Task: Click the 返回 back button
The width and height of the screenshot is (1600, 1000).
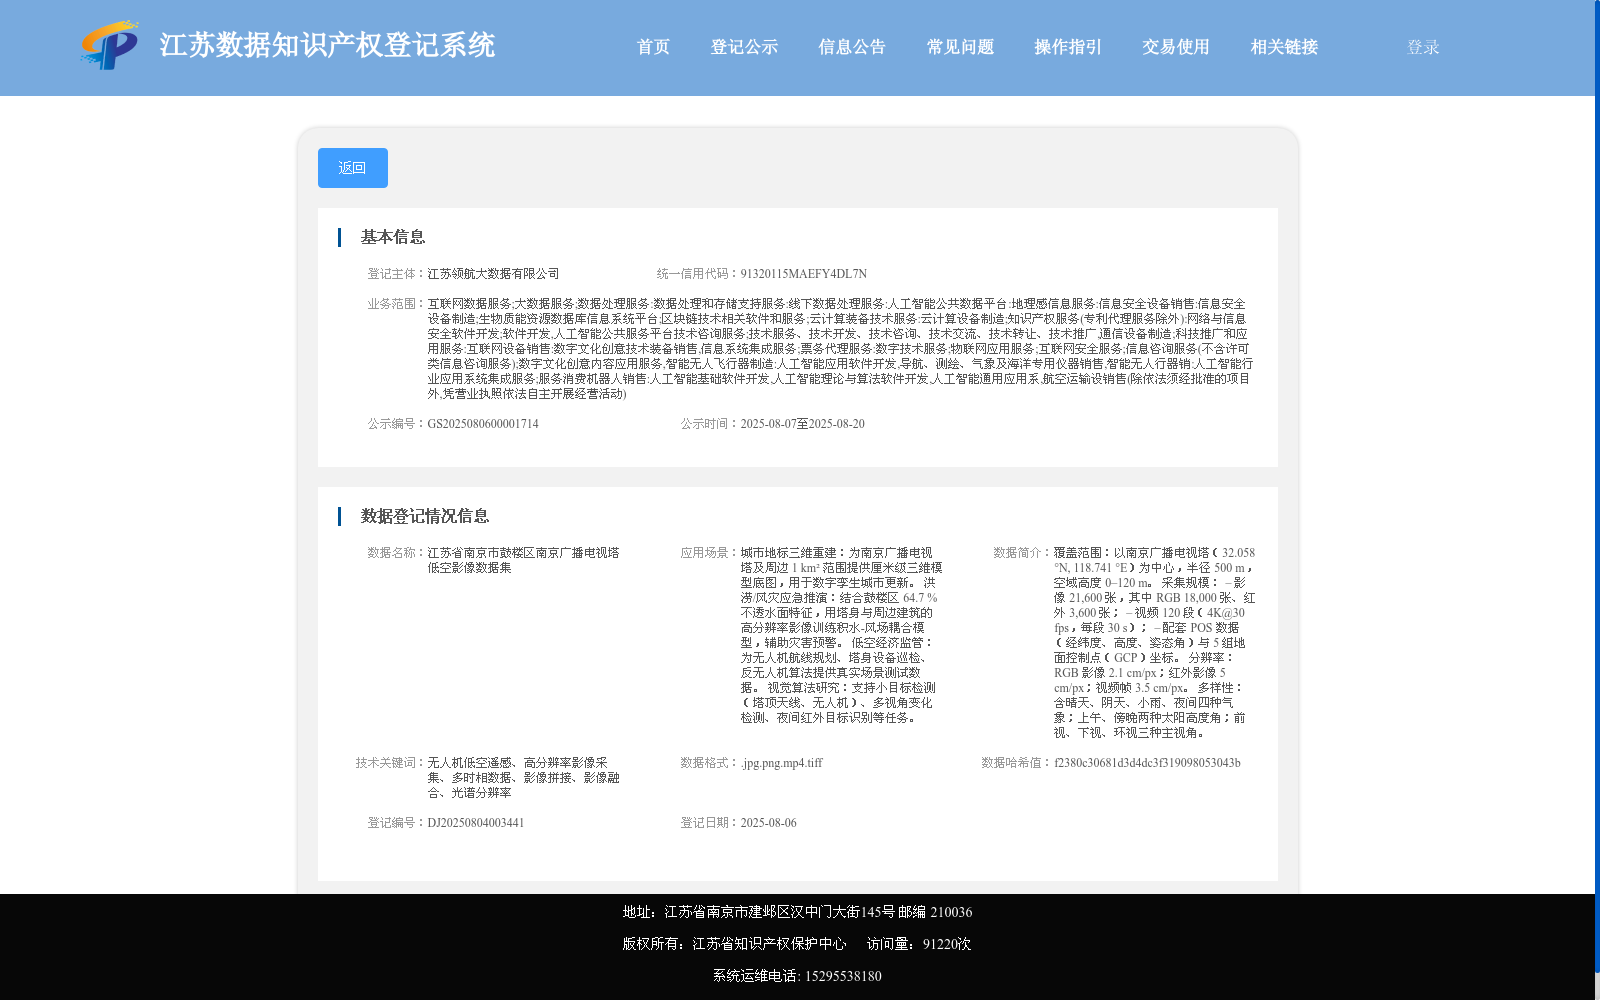Action: [x=352, y=167]
